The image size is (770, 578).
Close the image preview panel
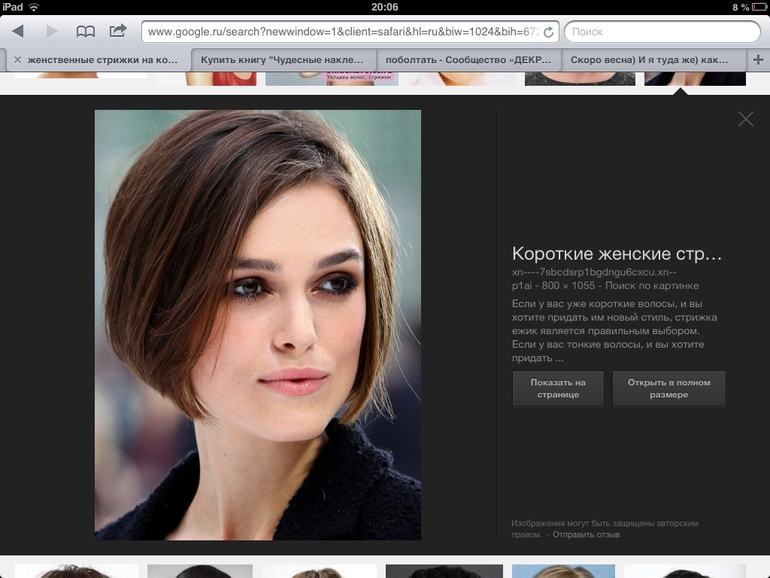pos(745,119)
